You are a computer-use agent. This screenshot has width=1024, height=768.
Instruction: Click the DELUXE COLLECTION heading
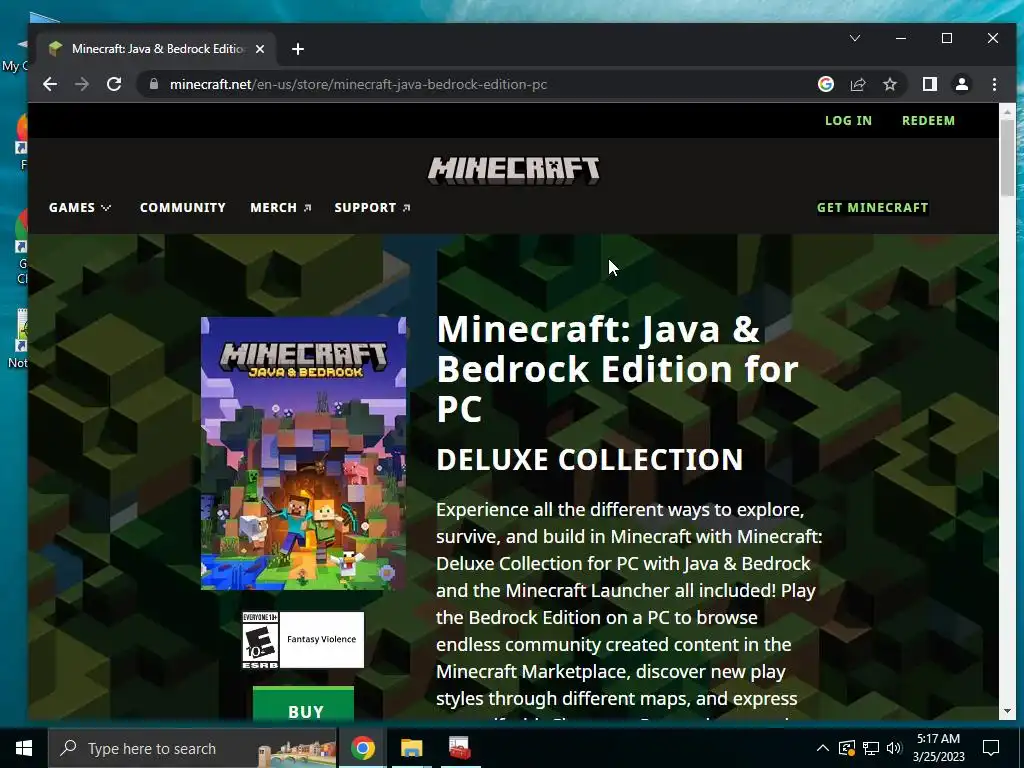click(x=589, y=460)
